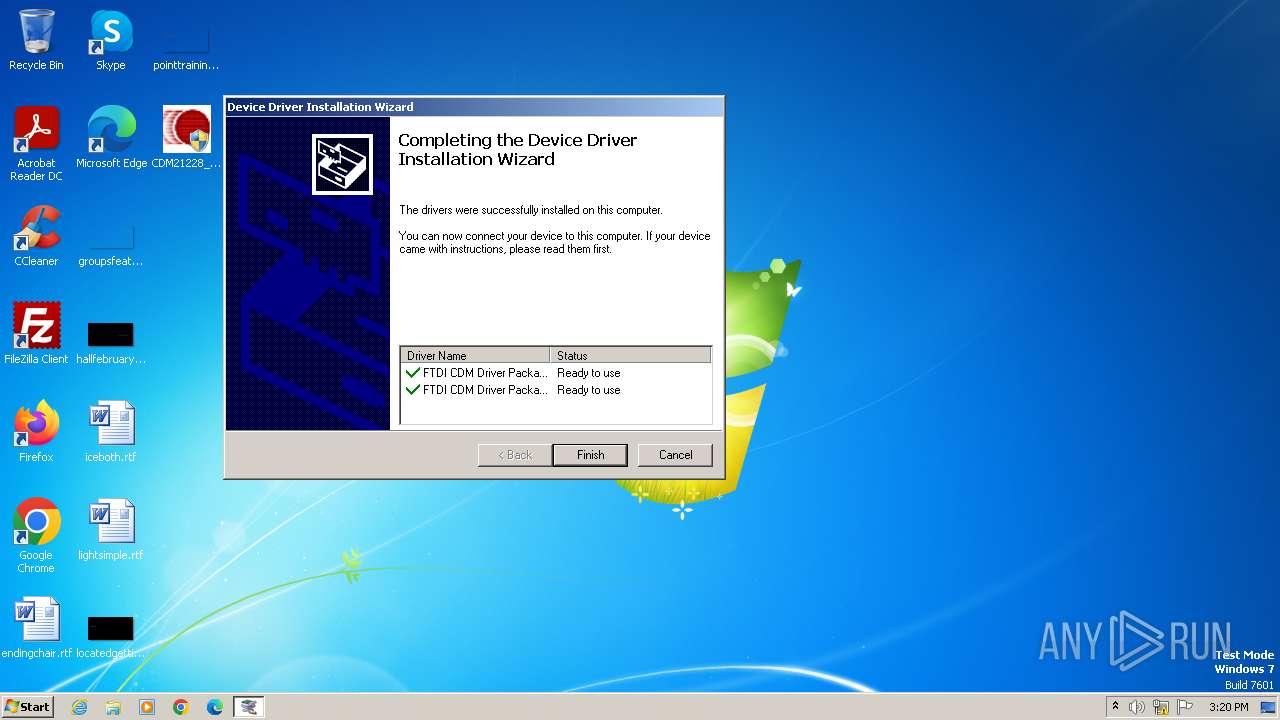This screenshot has width=1280, height=720.
Task: Click second row green checkmark icon
Action: [x=413, y=390]
